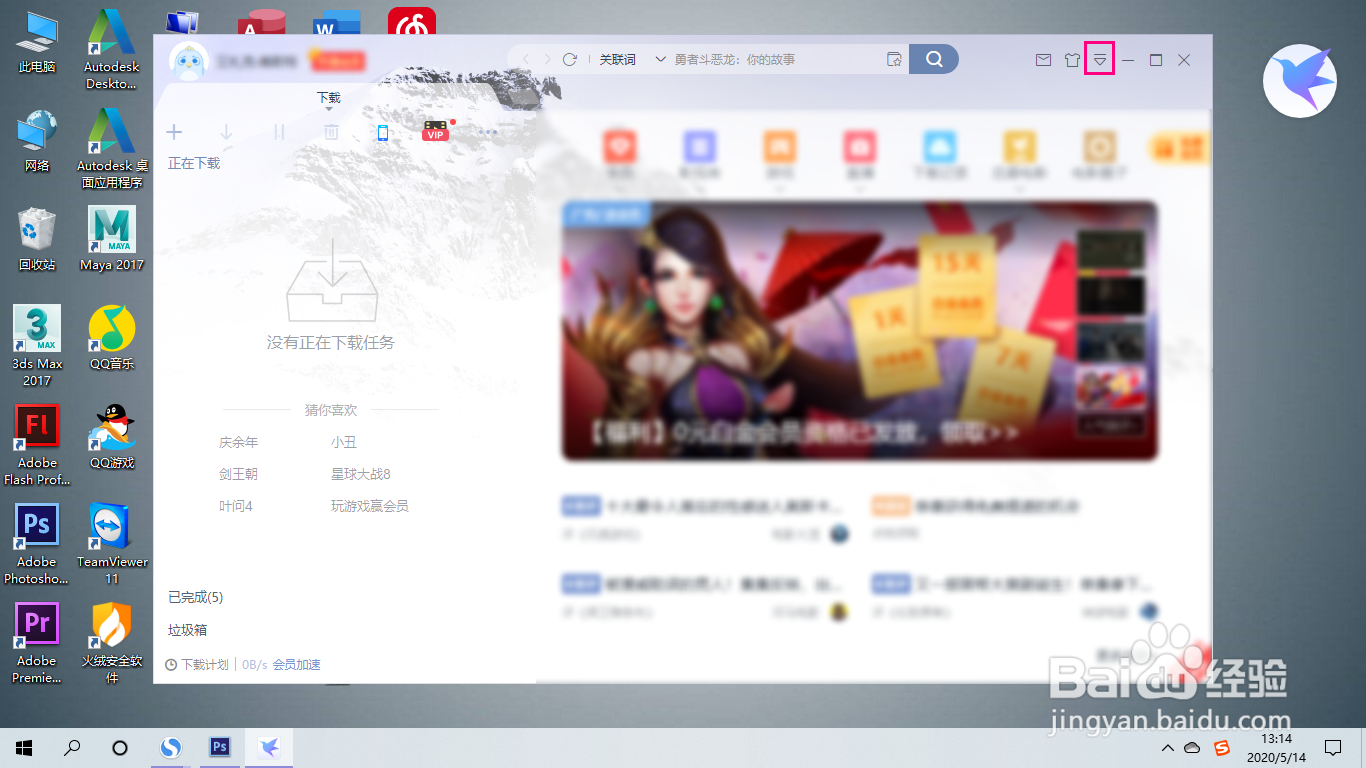Select the 下载 tab
The width and height of the screenshot is (1366, 768).
(329, 98)
